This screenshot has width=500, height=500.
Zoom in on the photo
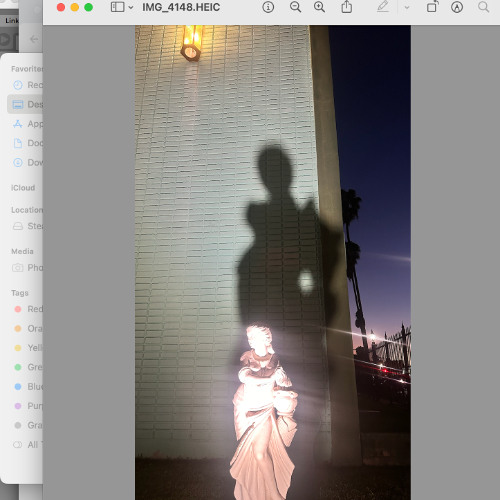tap(319, 7)
